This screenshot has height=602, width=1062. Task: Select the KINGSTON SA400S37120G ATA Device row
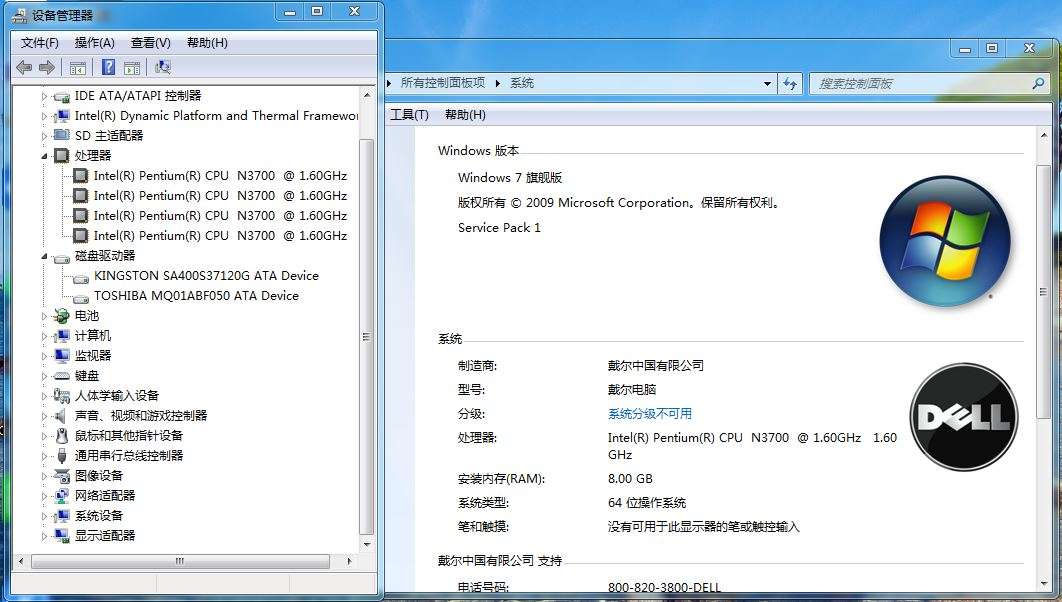206,276
